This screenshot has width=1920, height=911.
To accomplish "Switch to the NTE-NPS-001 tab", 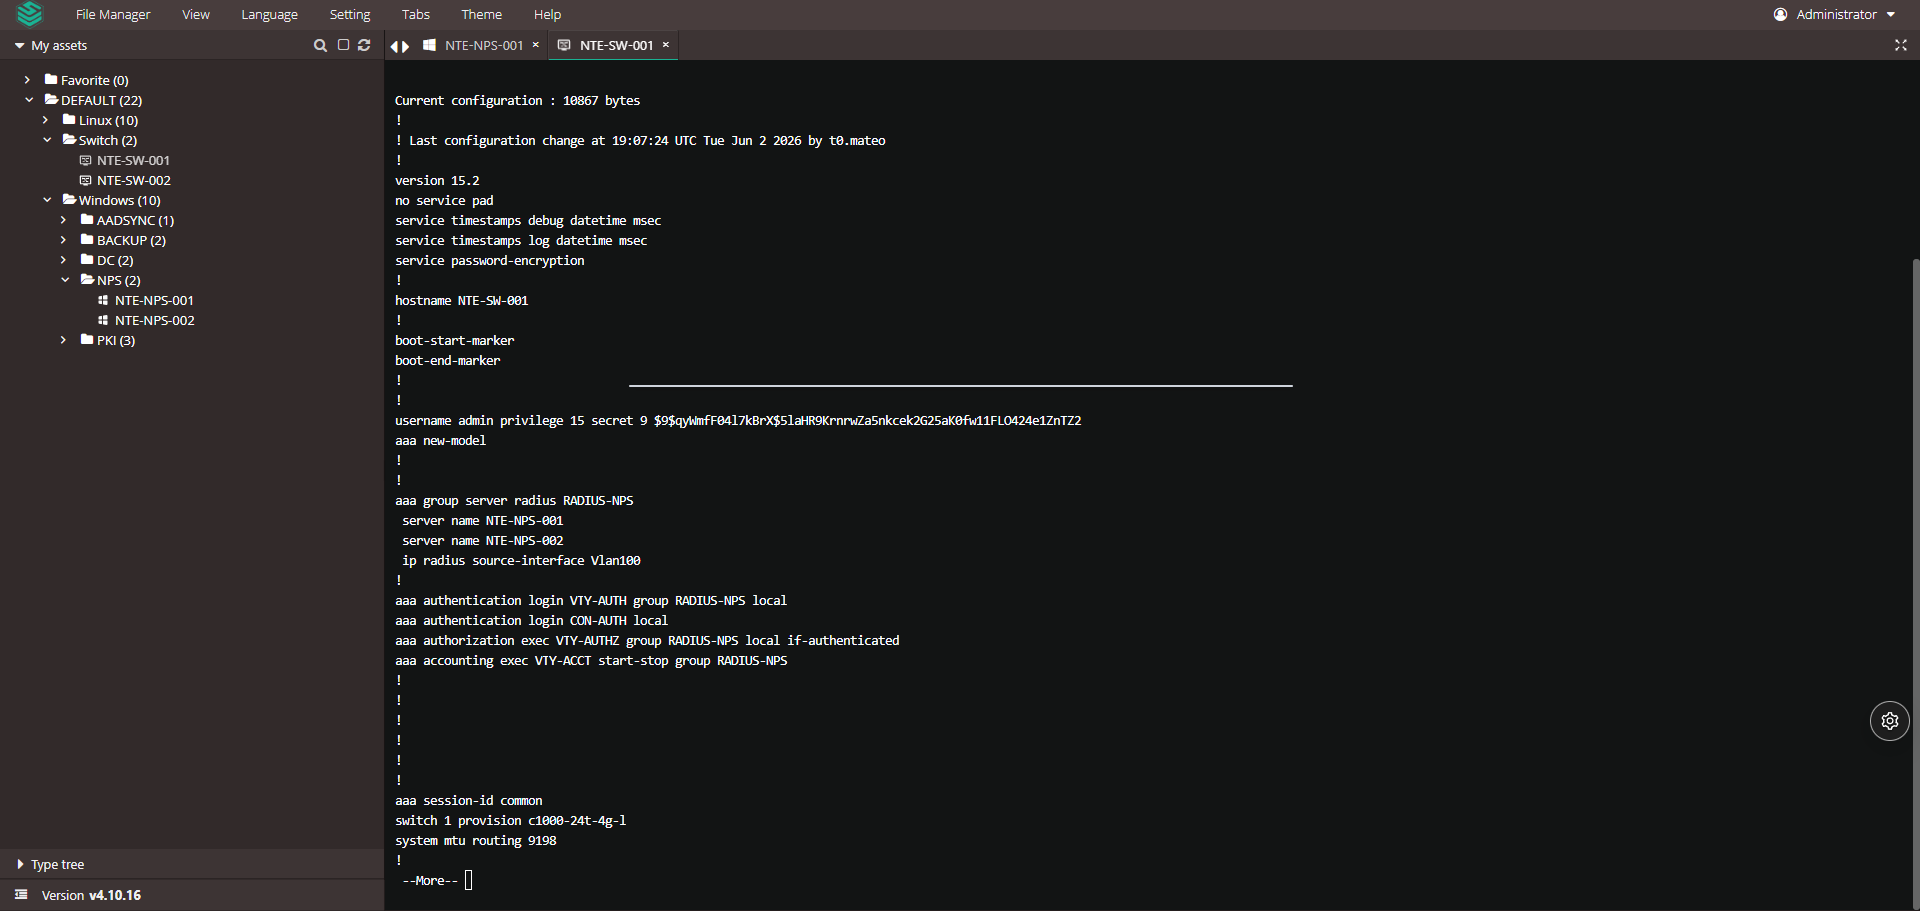I will [484, 45].
